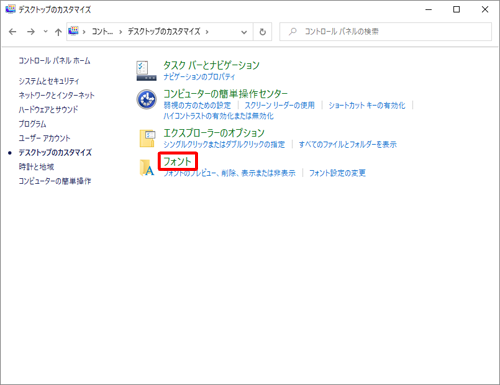Click the Forward arrow navigation button
This screenshot has height=385, width=500.
click(x=31, y=32)
